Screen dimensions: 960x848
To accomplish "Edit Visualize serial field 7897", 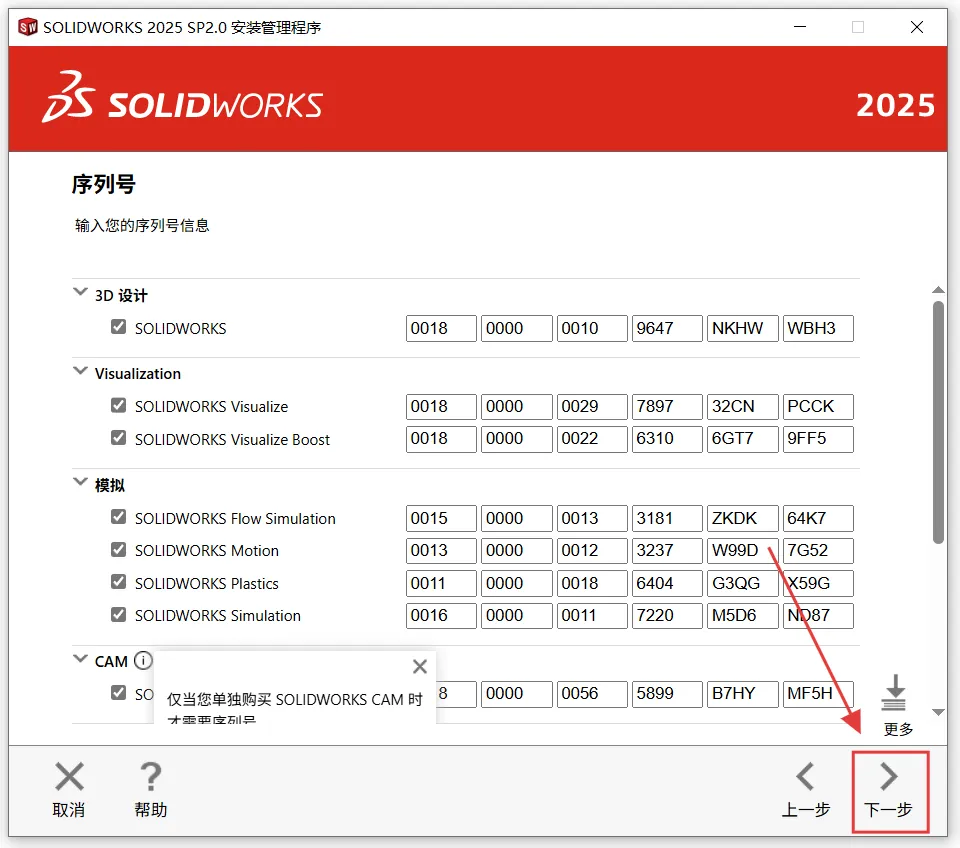I will tap(667, 407).
